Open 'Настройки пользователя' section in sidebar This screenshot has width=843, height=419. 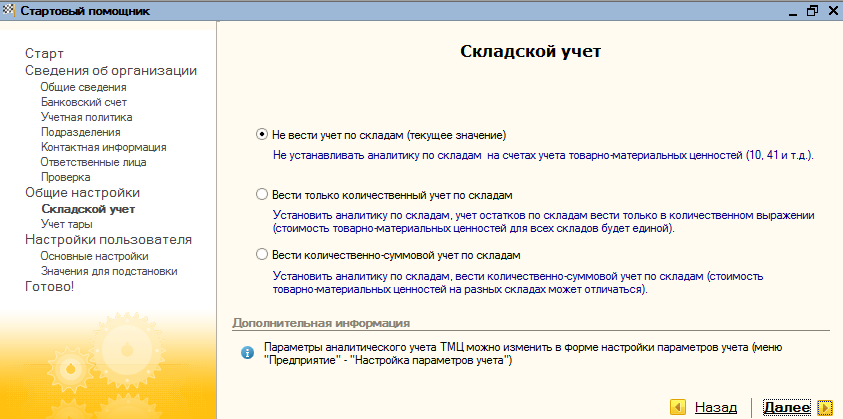[108, 239]
